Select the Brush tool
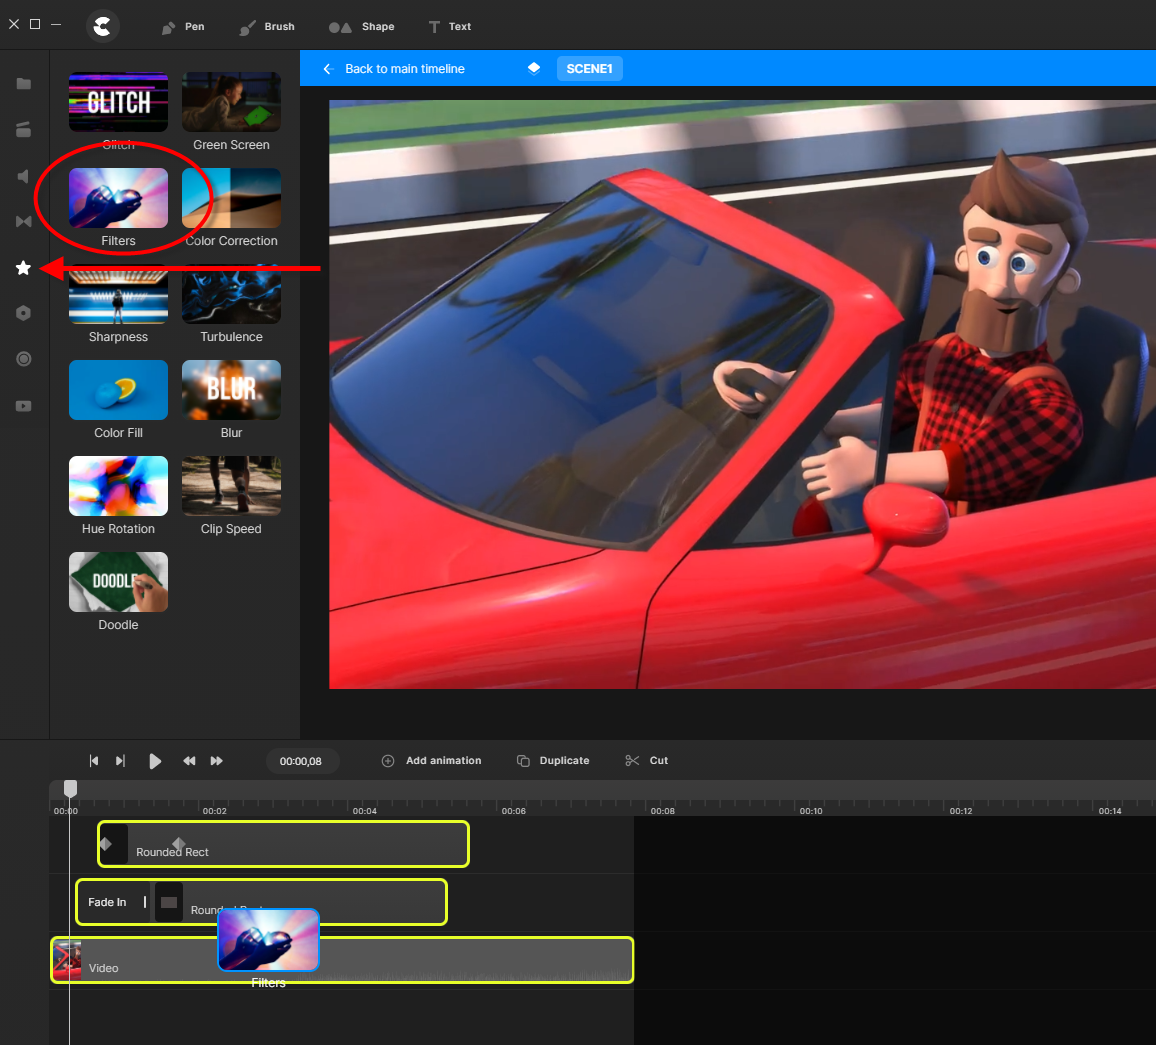 266,27
